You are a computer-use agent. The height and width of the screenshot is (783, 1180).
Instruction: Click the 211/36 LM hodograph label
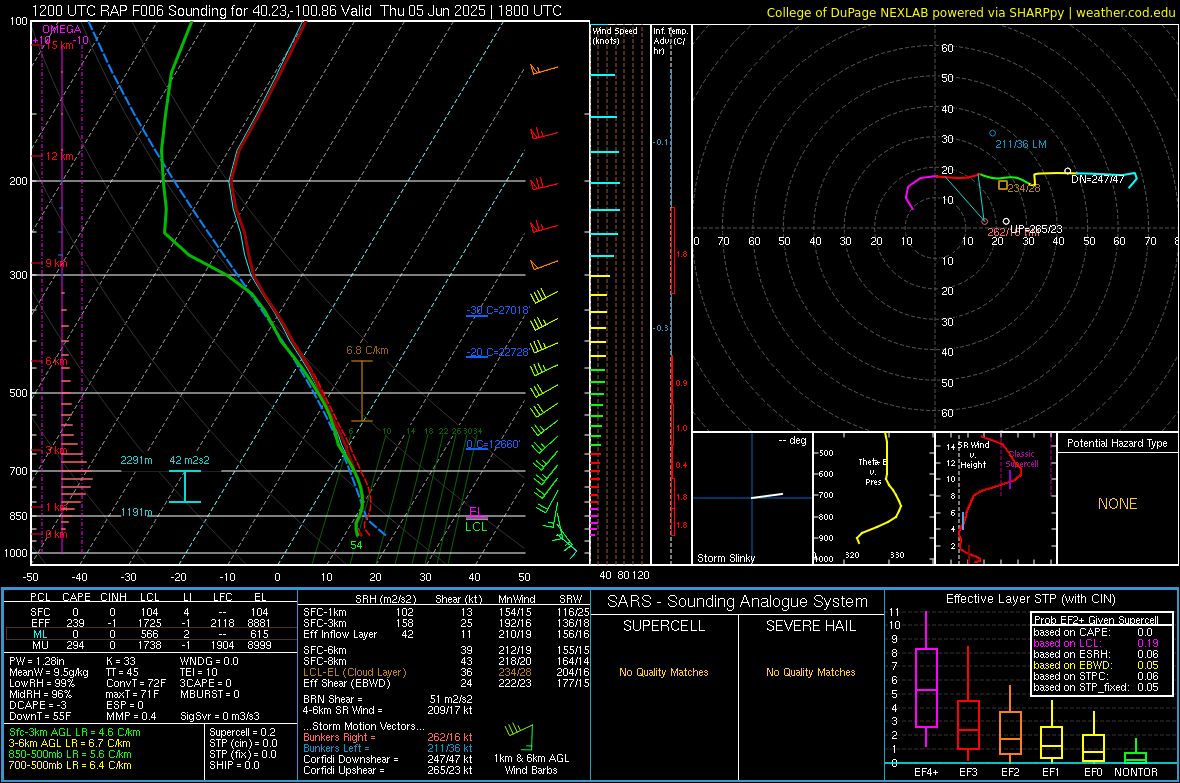[1020, 144]
